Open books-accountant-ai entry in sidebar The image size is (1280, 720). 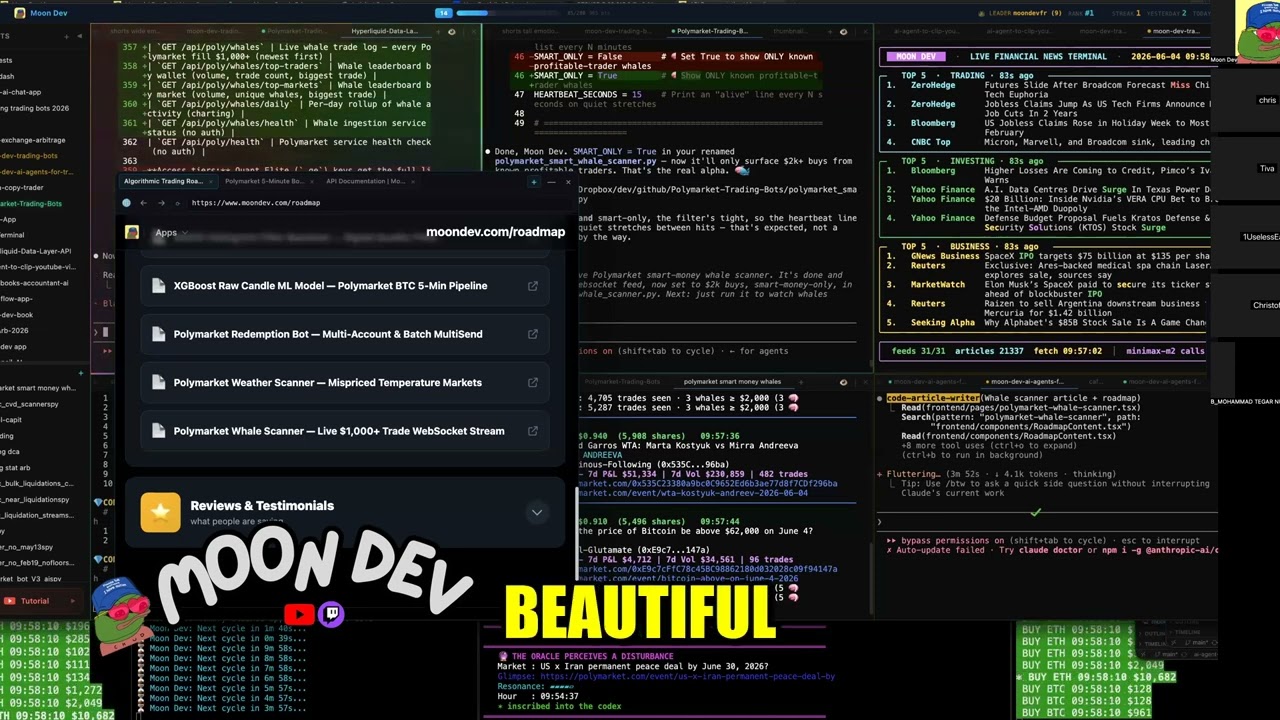point(35,283)
